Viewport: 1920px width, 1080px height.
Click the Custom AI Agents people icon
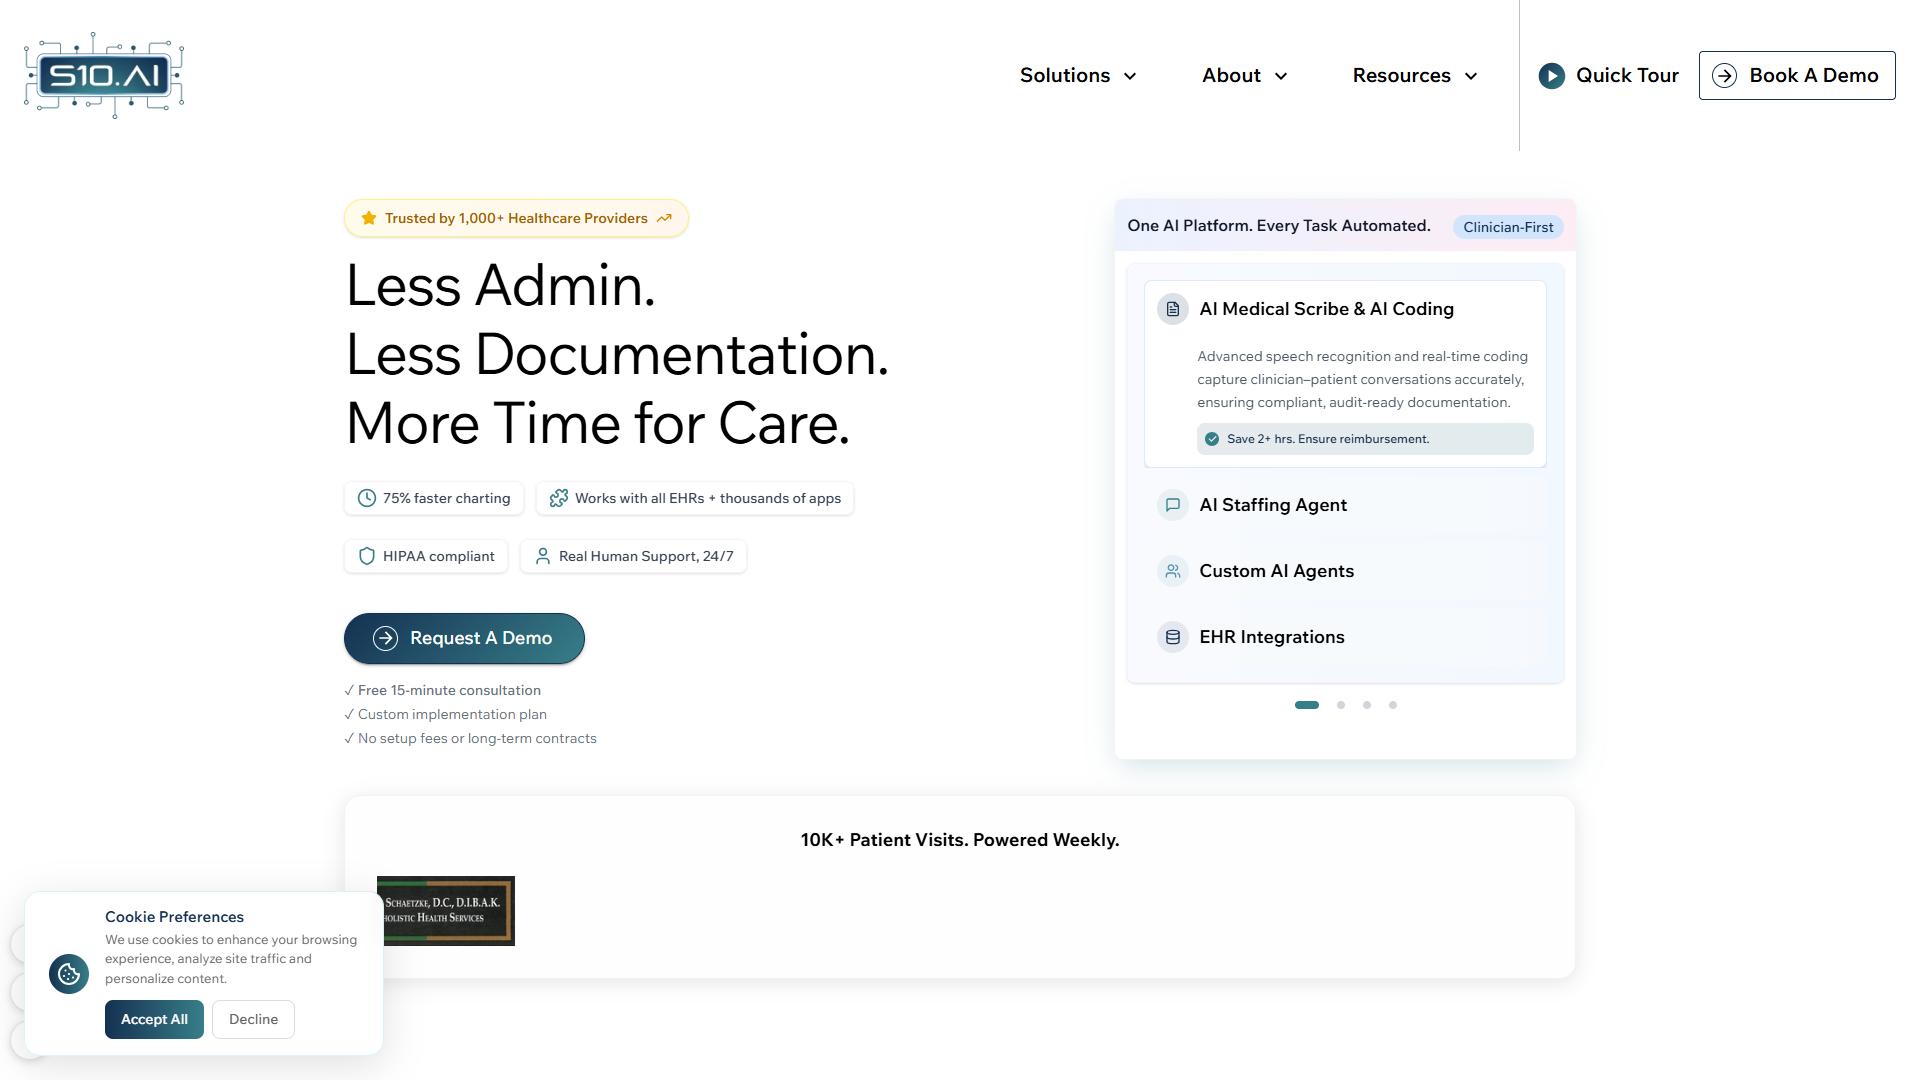1172,571
